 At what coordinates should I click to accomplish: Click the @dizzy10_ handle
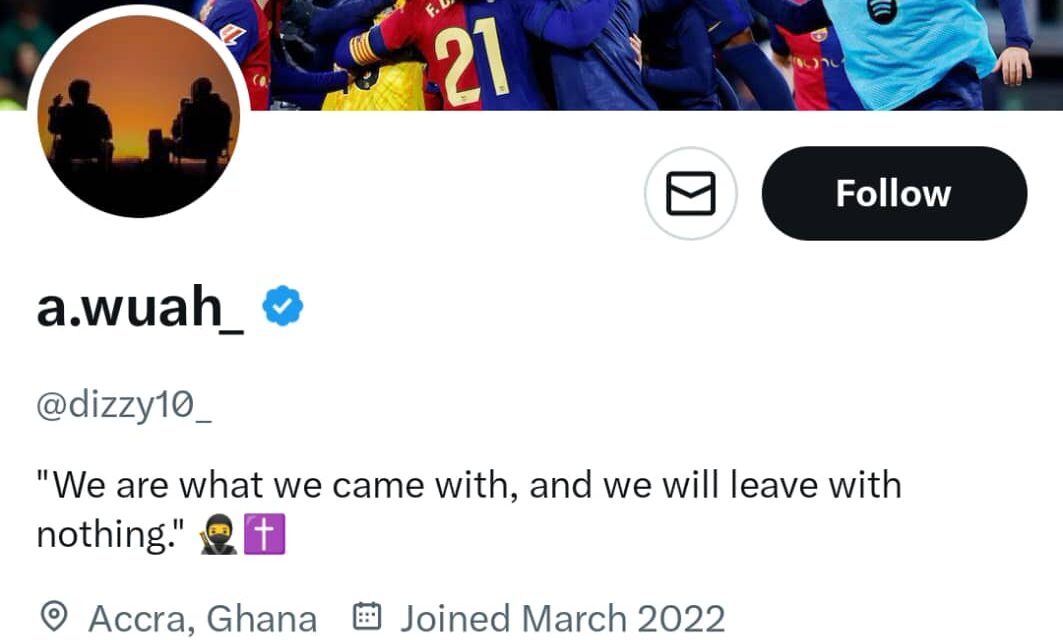124,407
